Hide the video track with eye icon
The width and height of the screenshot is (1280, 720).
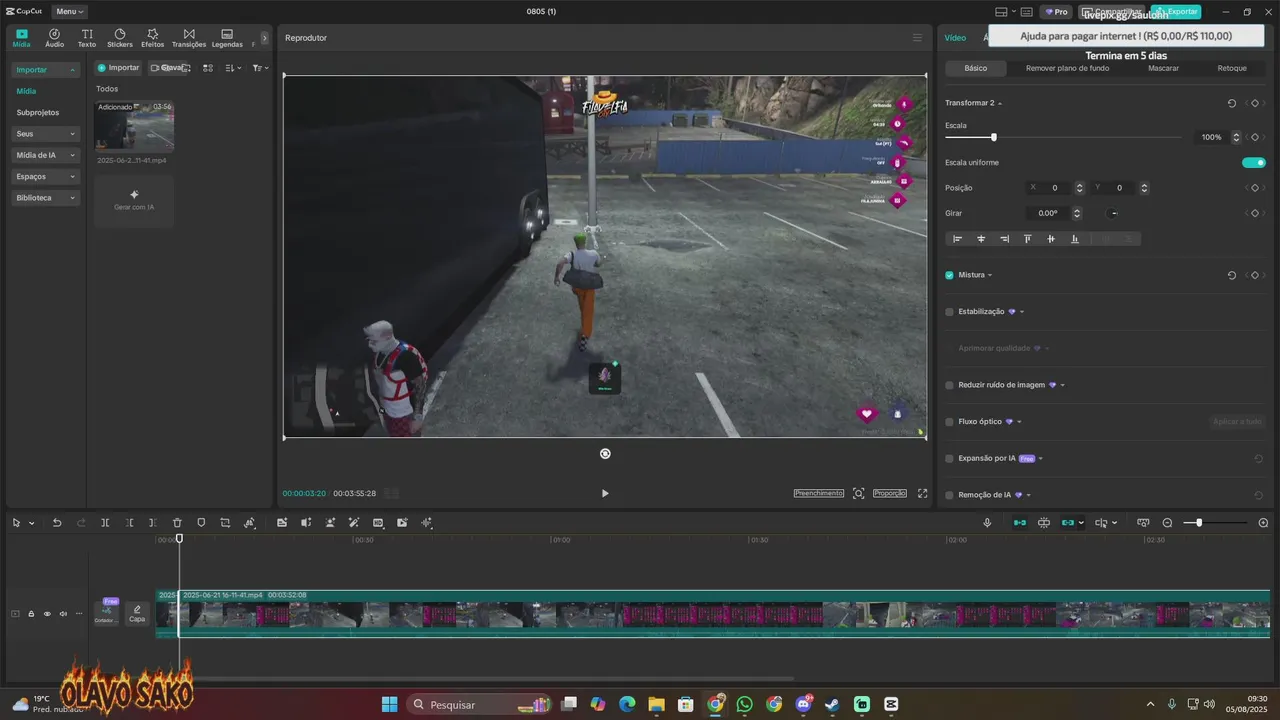pos(47,614)
